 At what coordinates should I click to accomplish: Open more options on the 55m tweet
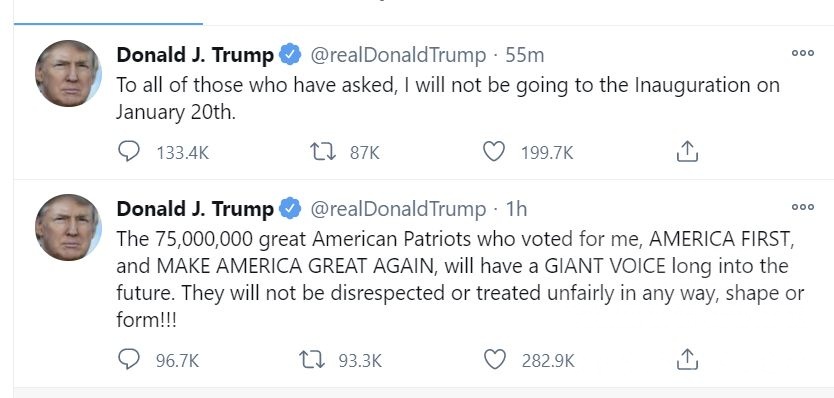coord(803,53)
